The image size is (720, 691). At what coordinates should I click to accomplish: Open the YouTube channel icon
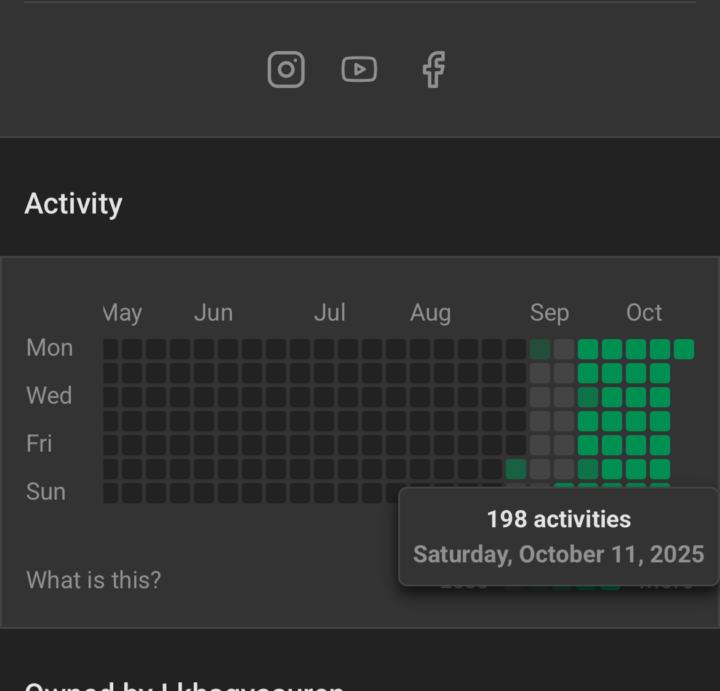(359, 69)
